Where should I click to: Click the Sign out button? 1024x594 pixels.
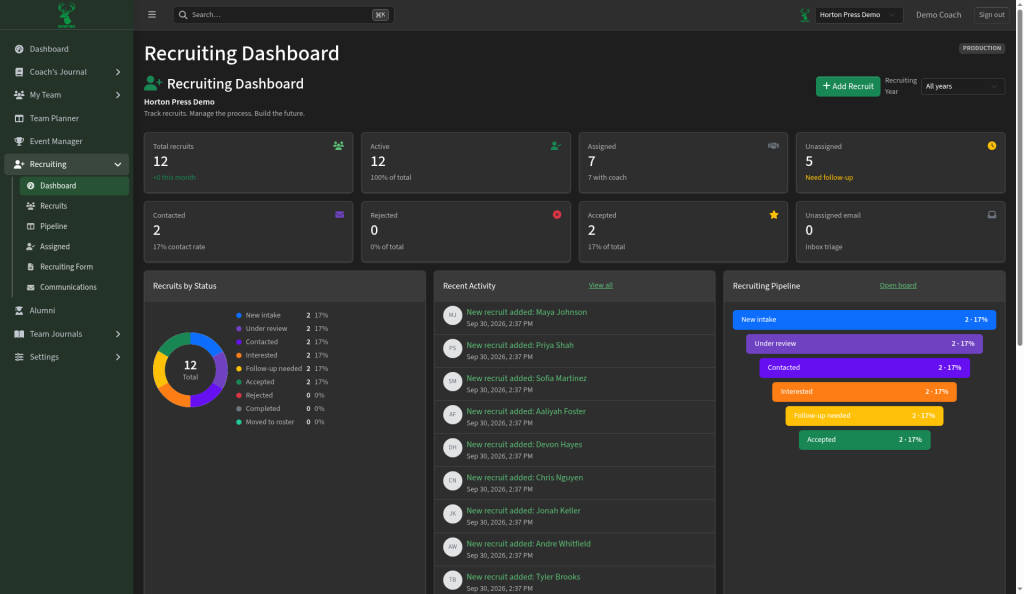(991, 14)
